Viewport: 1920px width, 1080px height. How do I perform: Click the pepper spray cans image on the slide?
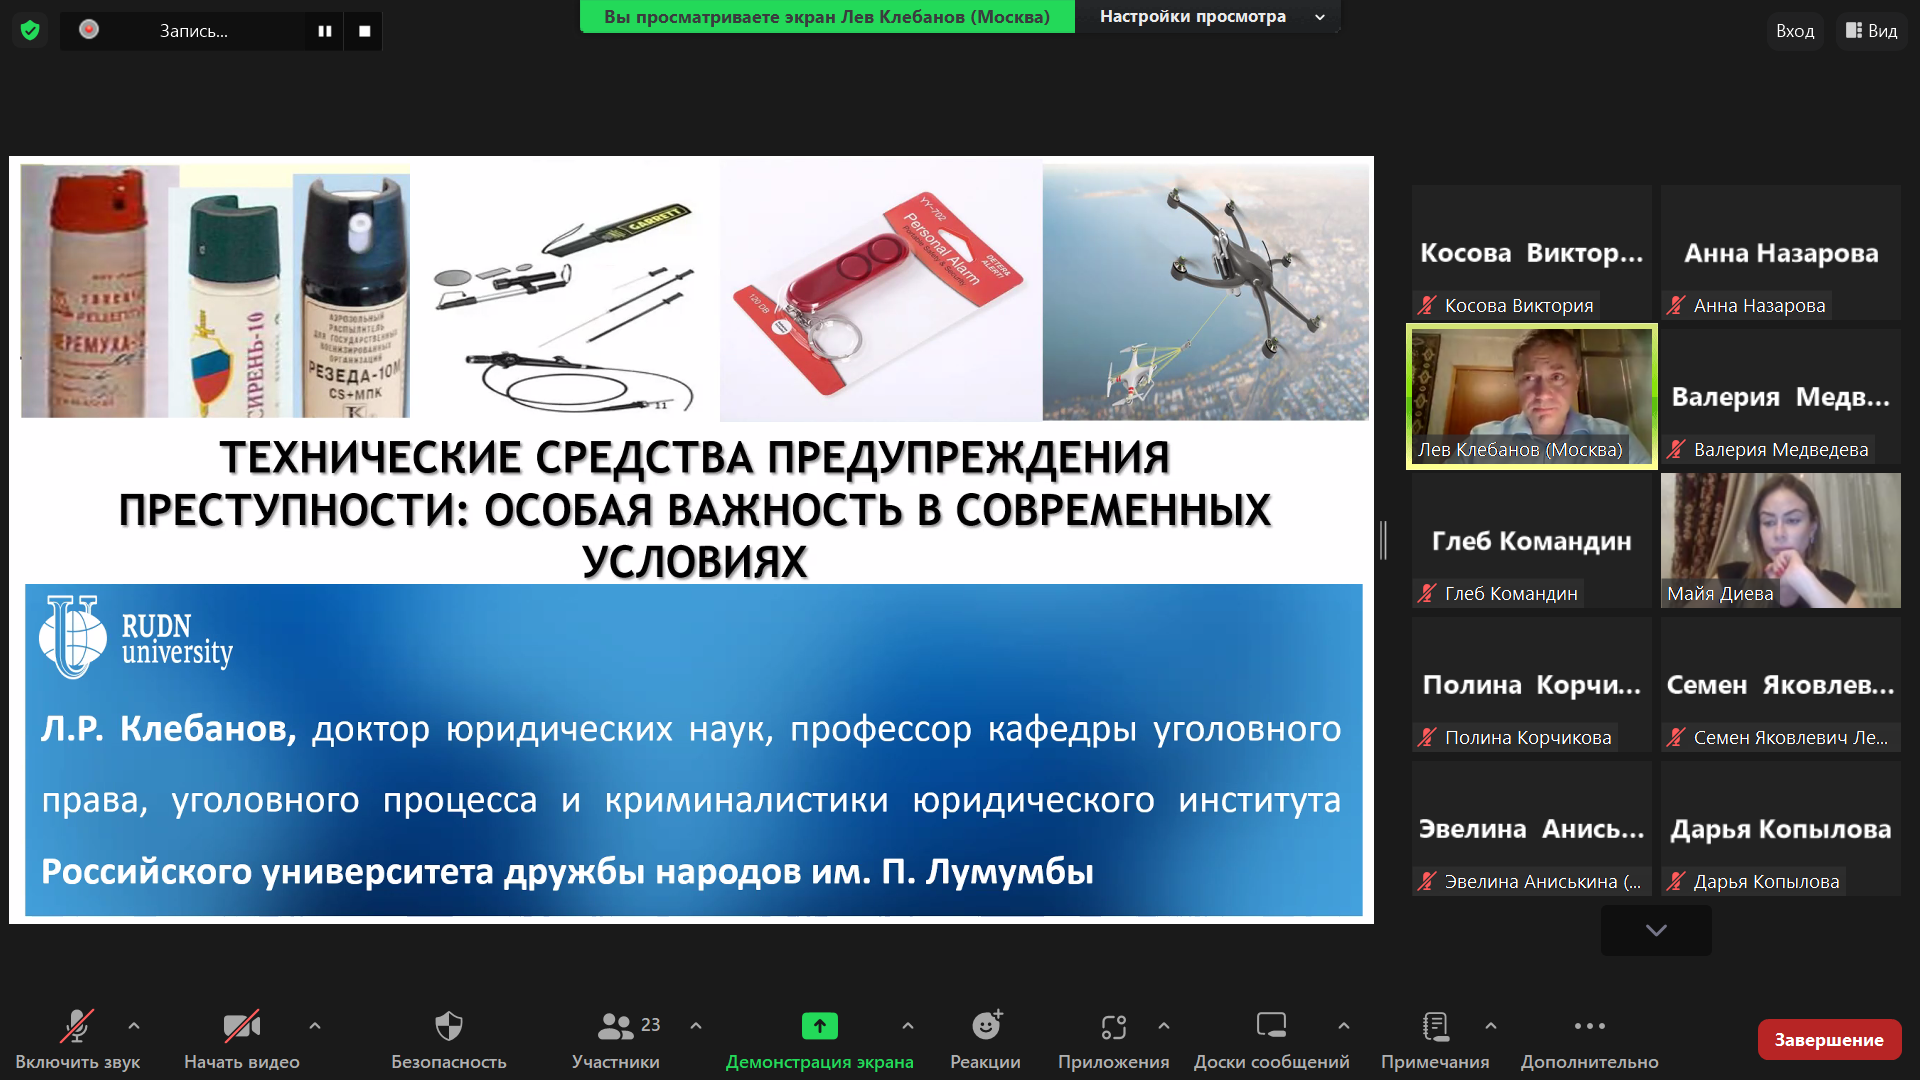pyautogui.click(x=215, y=291)
